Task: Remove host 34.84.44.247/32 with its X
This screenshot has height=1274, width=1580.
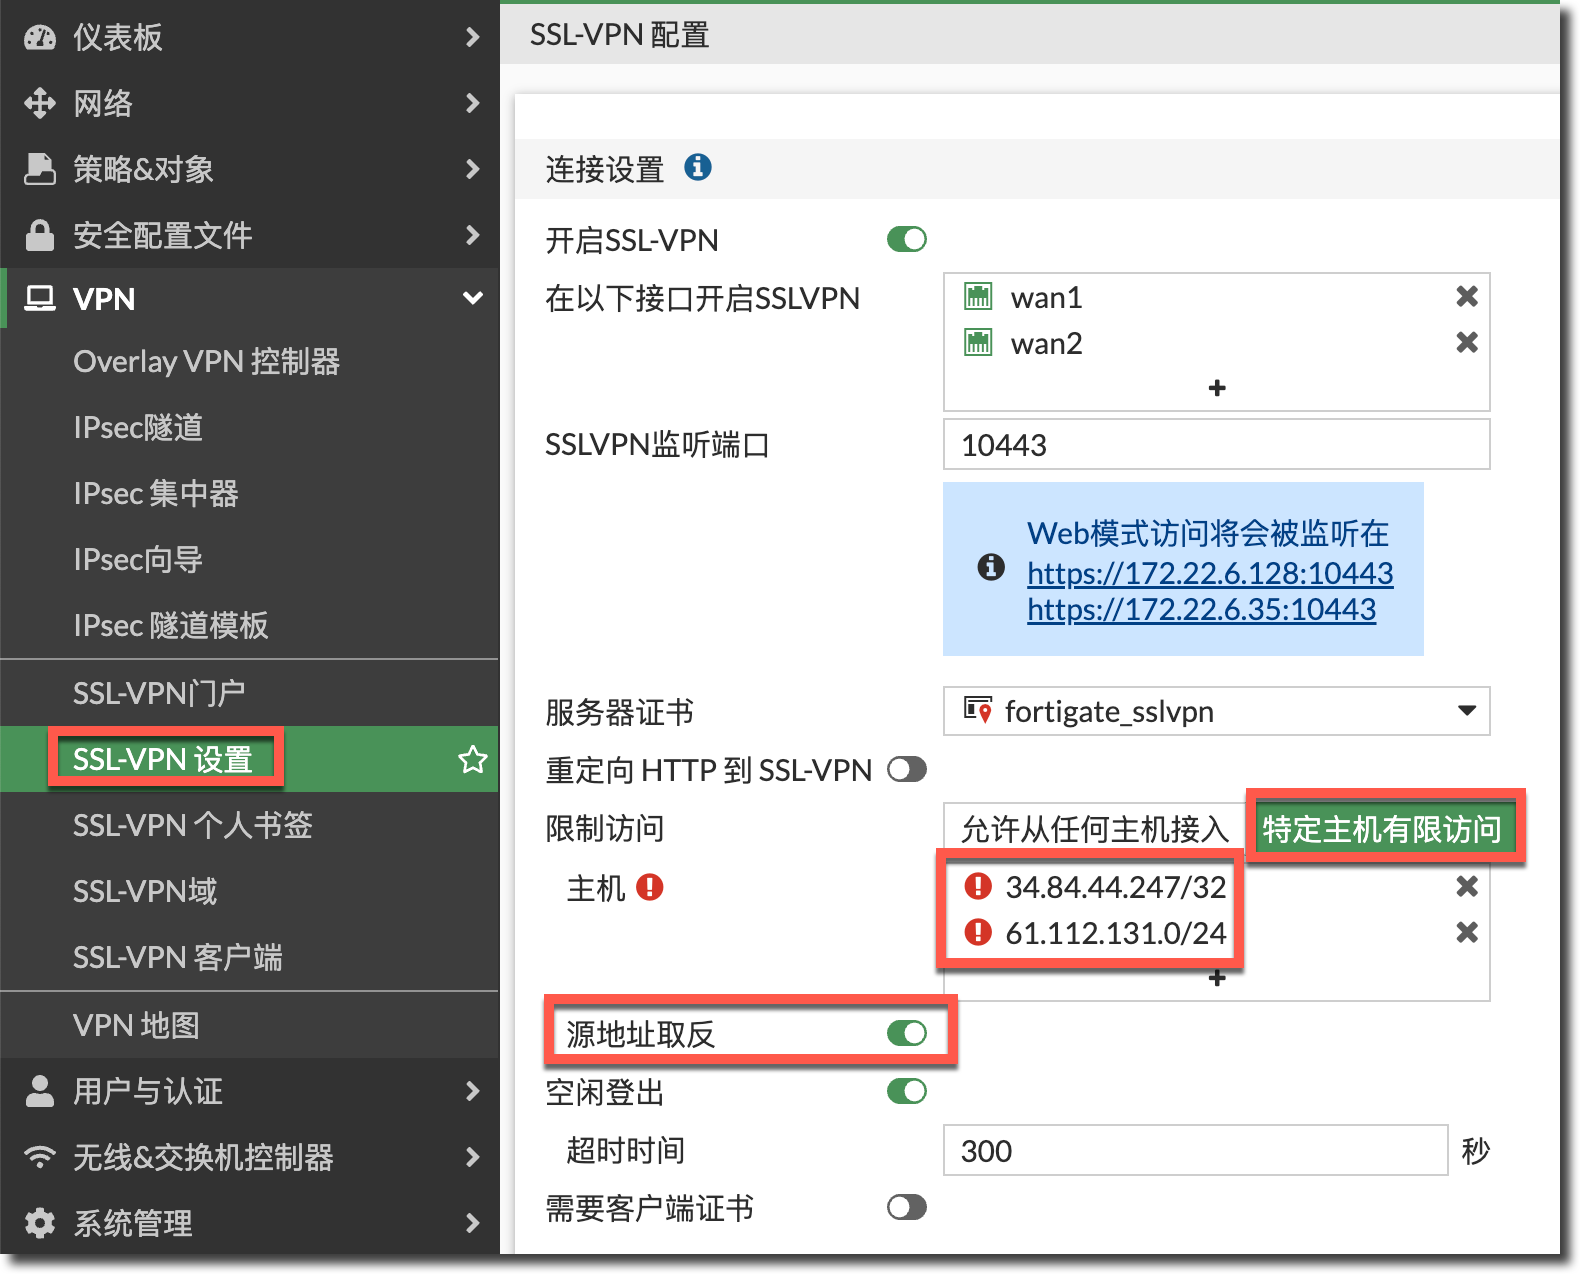Action: point(1467,886)
